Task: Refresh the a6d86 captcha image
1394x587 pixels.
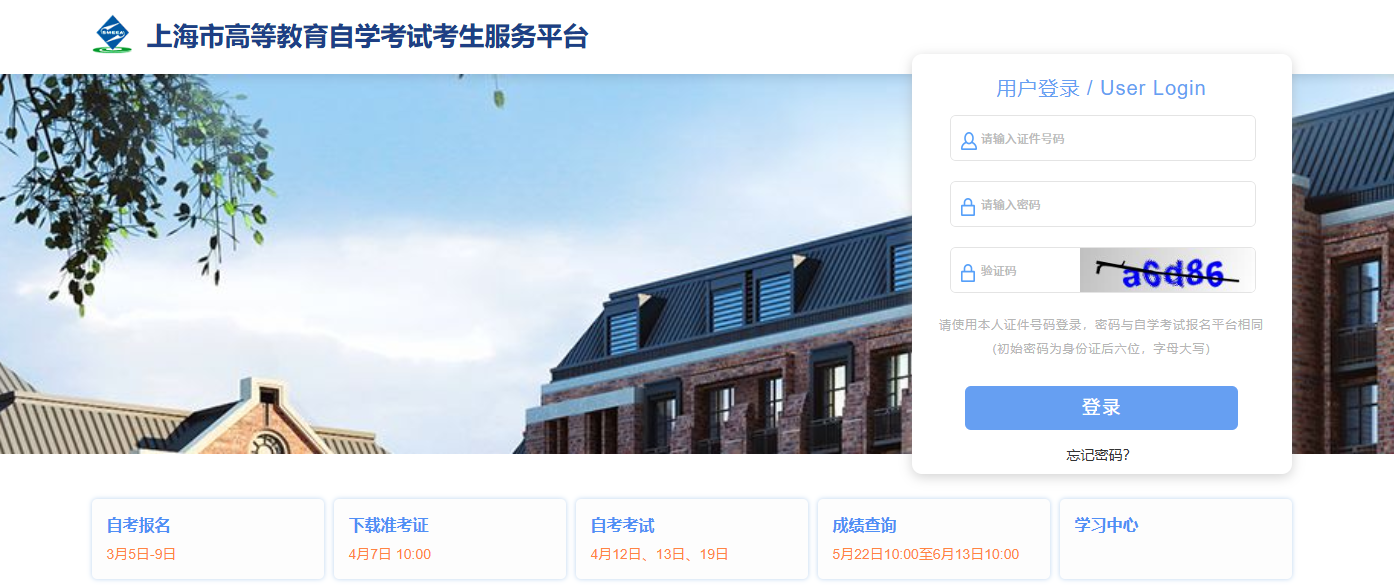Action: pyautogui.click(x=1167, y=270)
